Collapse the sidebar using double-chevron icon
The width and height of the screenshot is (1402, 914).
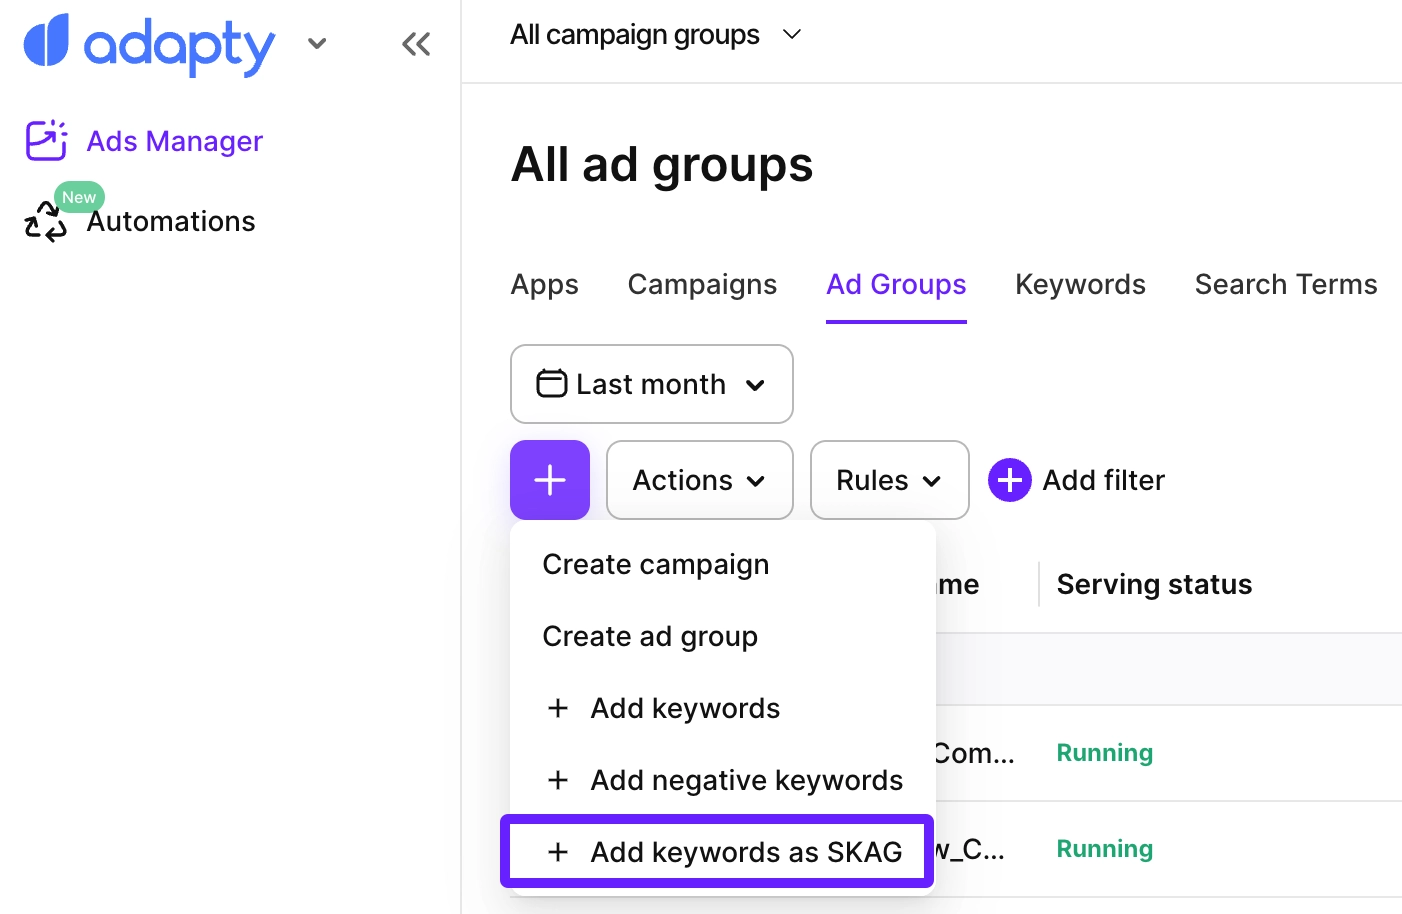[416, 43]
